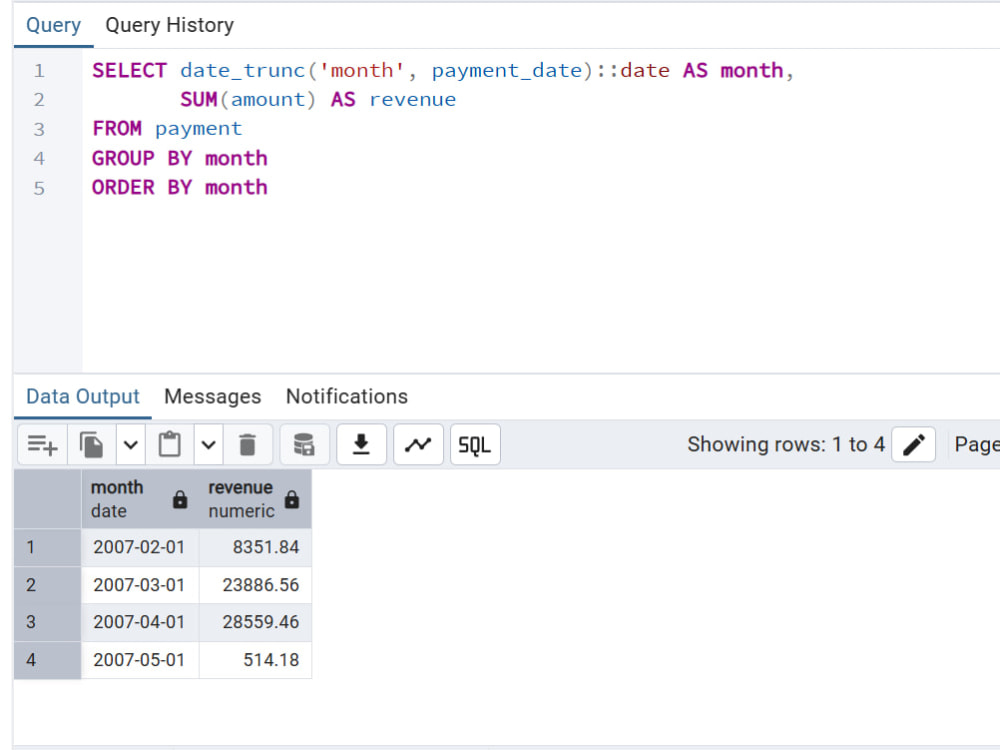Open the Query History tab
The image size is (1000, 750).
tap(170, 26)
